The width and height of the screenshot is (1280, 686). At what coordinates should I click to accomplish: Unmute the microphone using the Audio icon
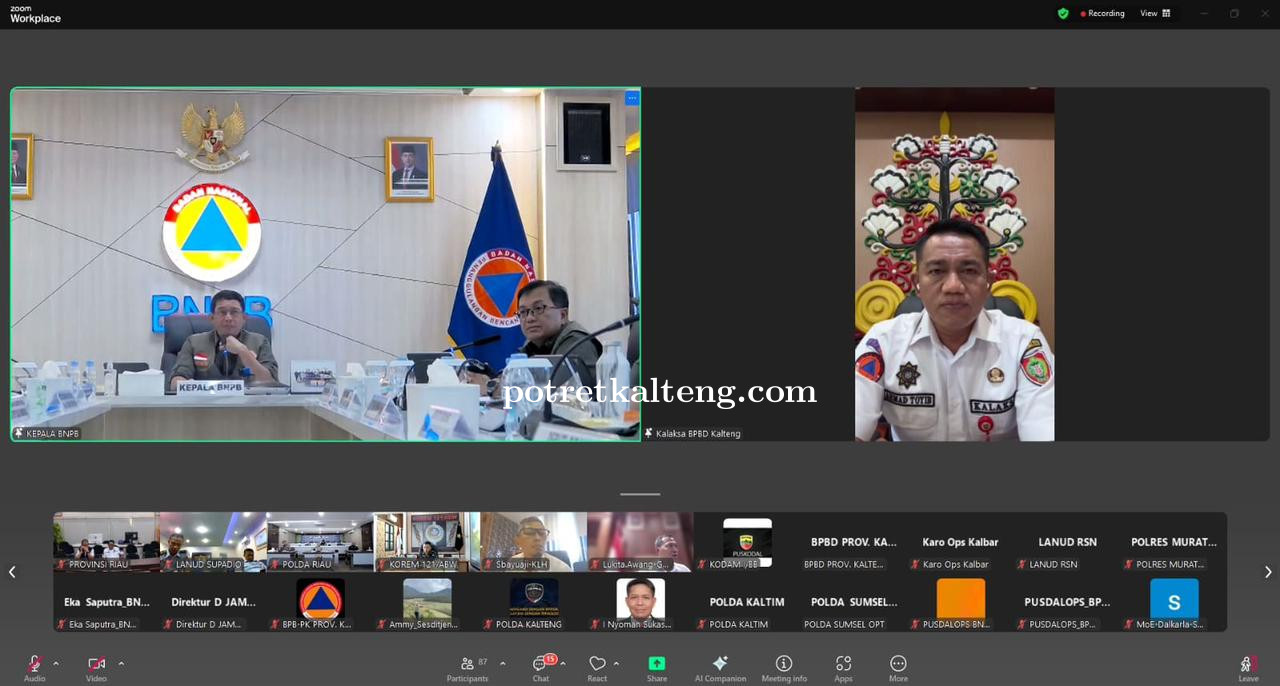tap(34, 665)
